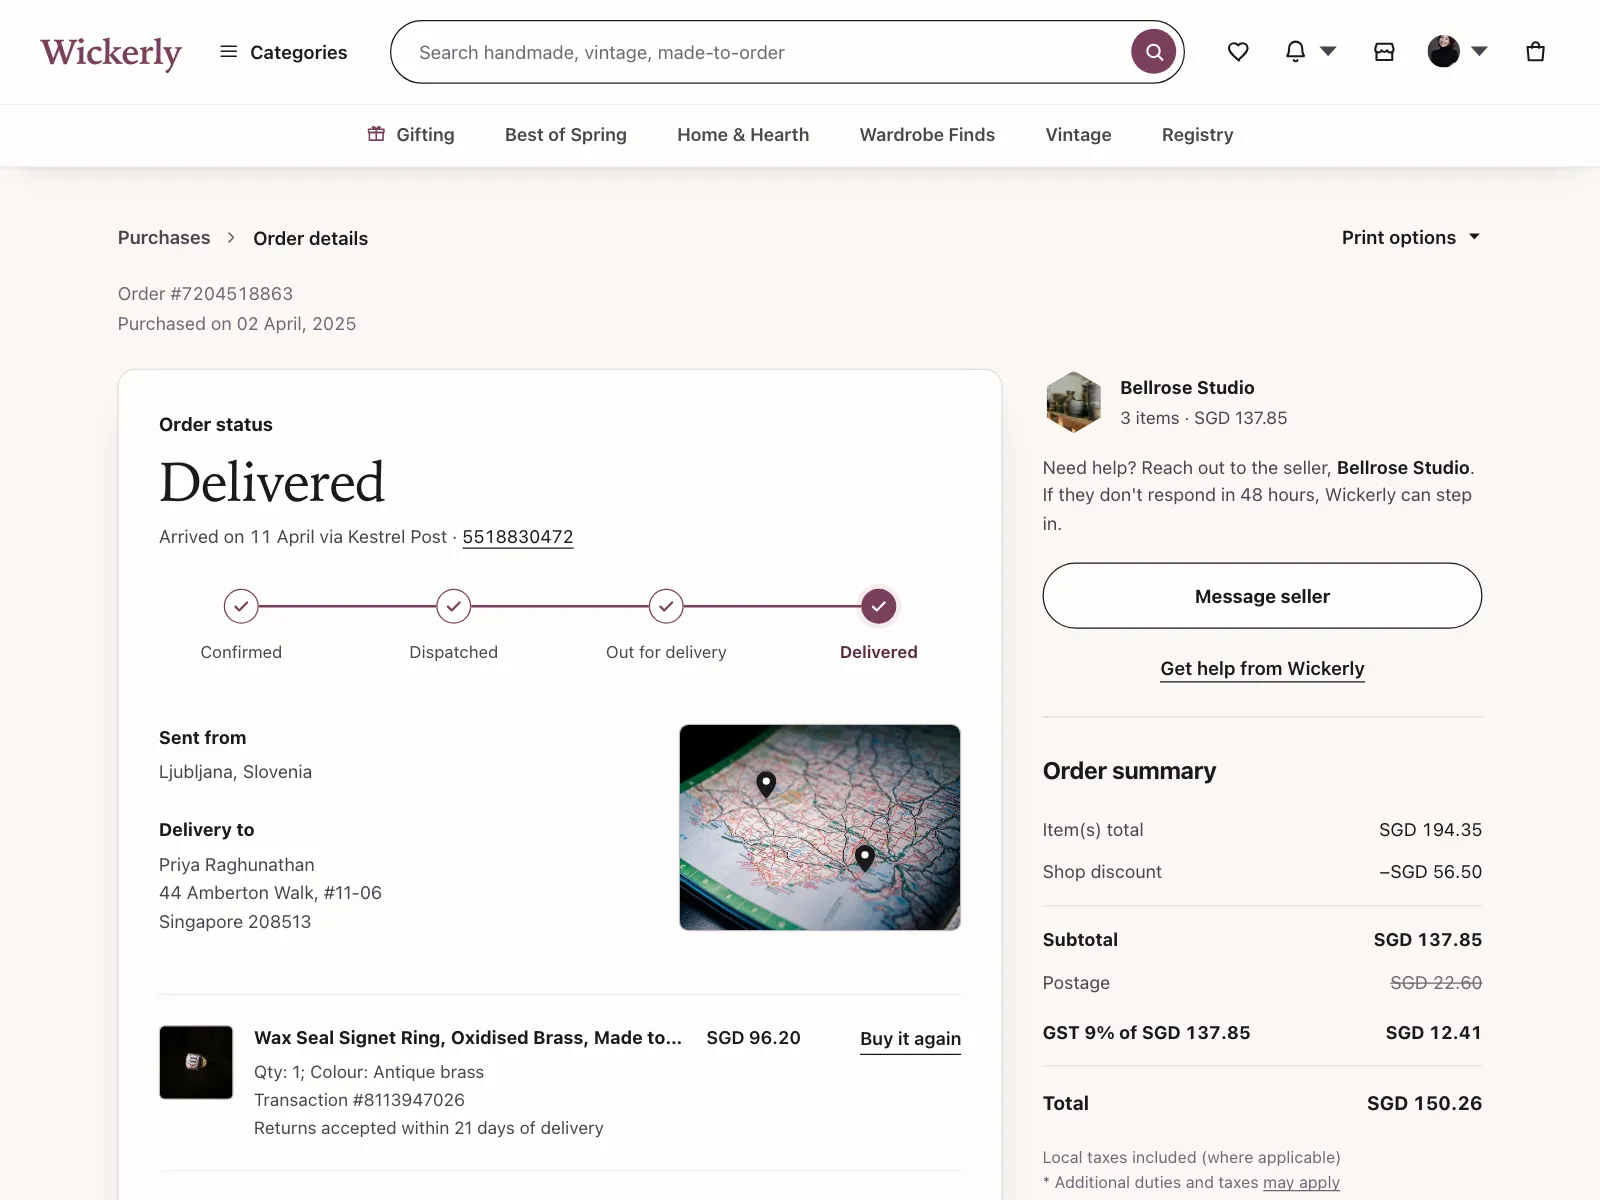Open the 'may apply' taxes link
The width and height of the screenshot is (1600, 1200).
[1301, 1182]
